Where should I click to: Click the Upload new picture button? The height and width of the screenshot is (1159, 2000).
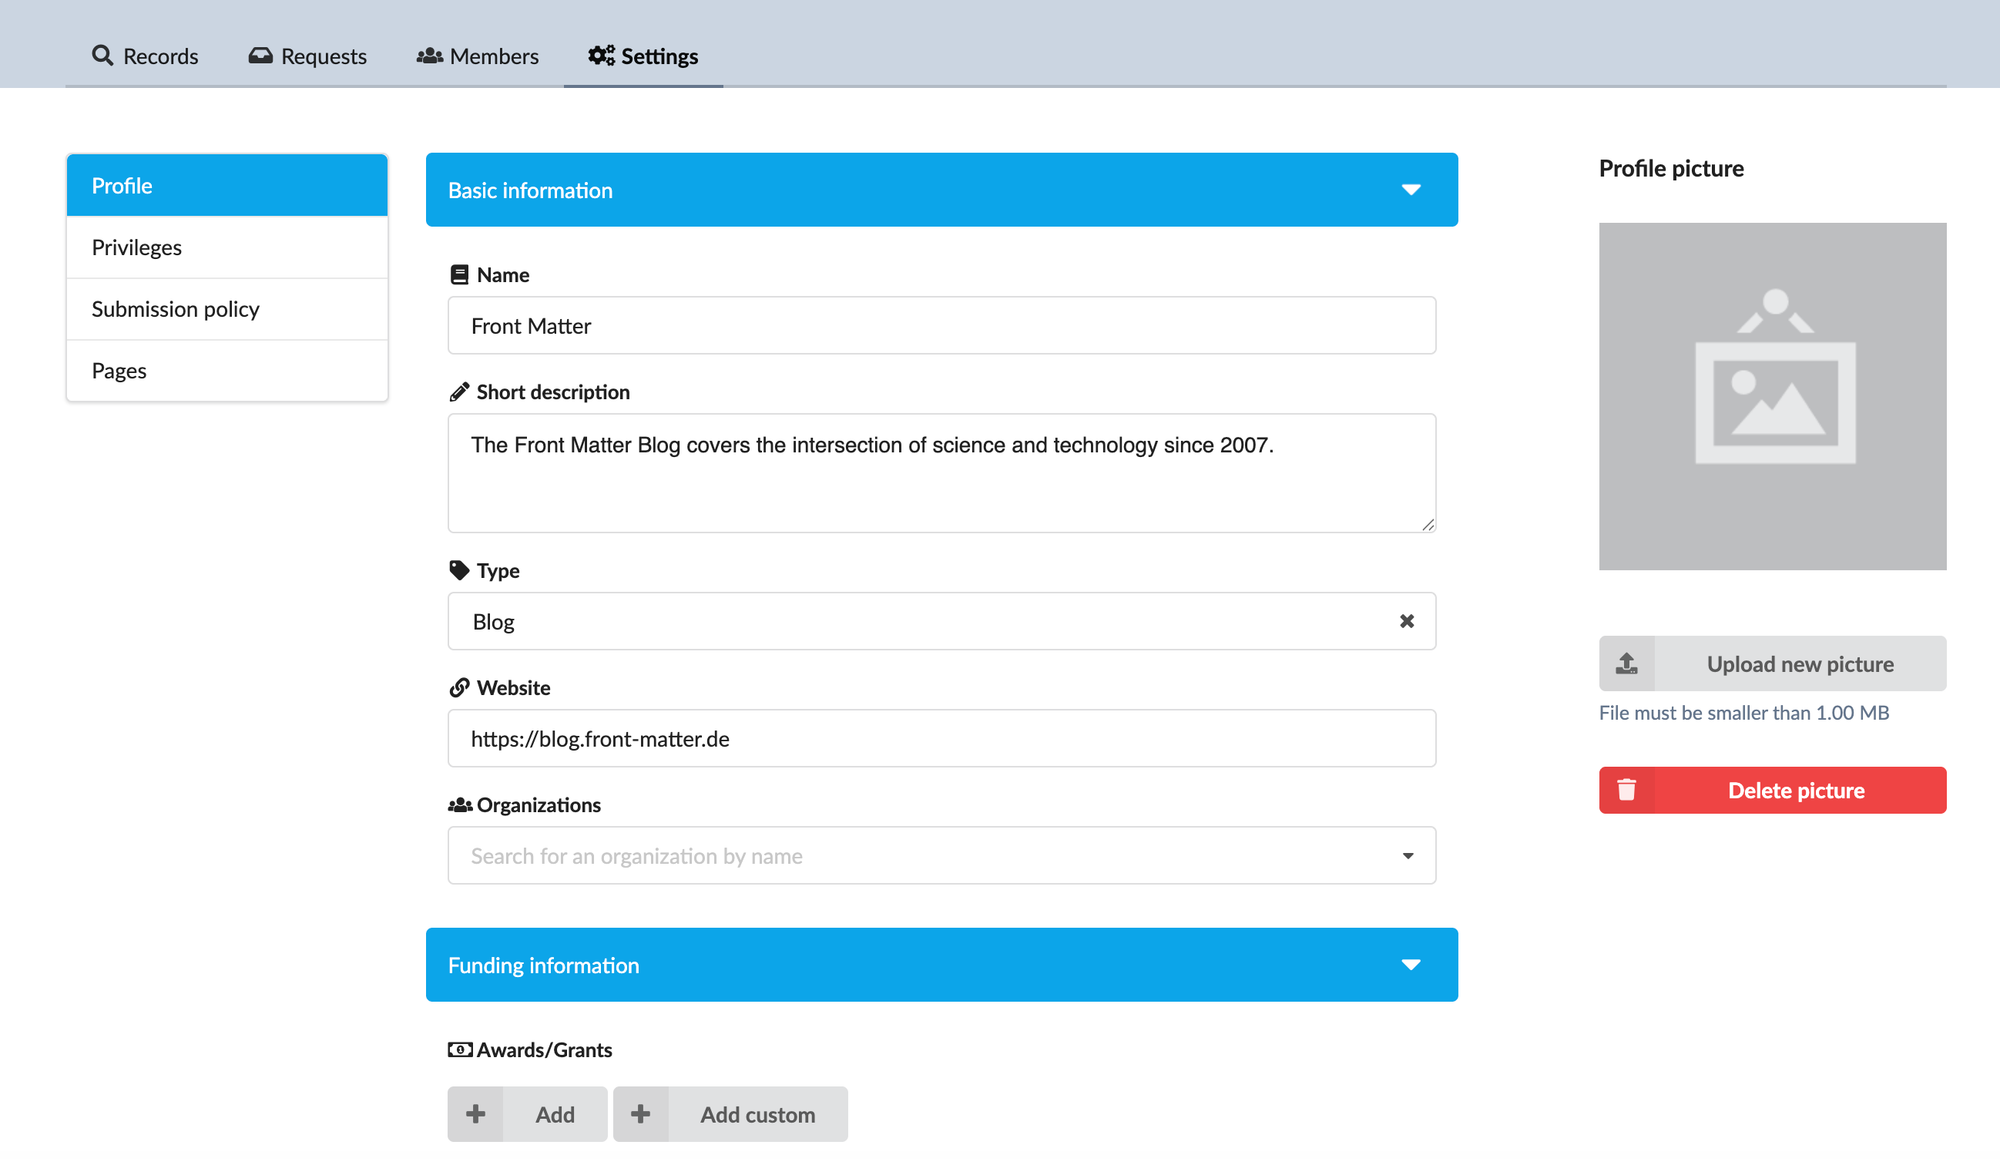point(1799,663)
